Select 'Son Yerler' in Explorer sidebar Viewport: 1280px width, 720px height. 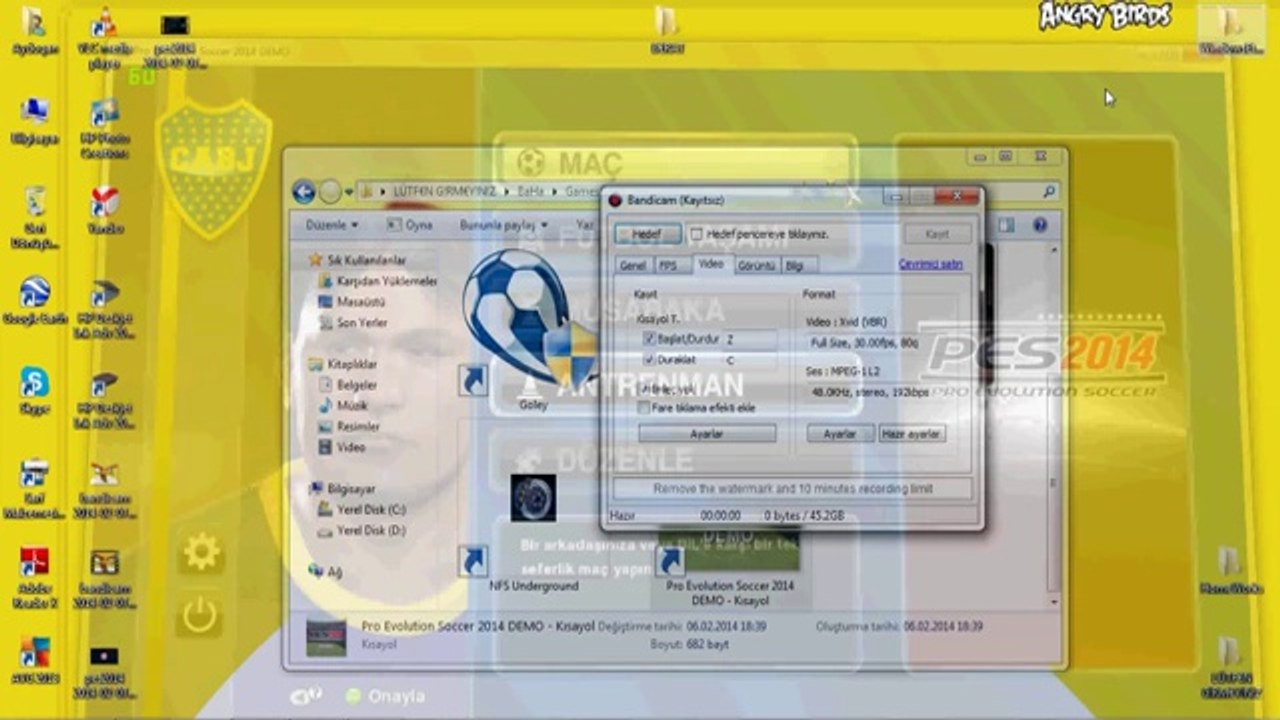351,323
